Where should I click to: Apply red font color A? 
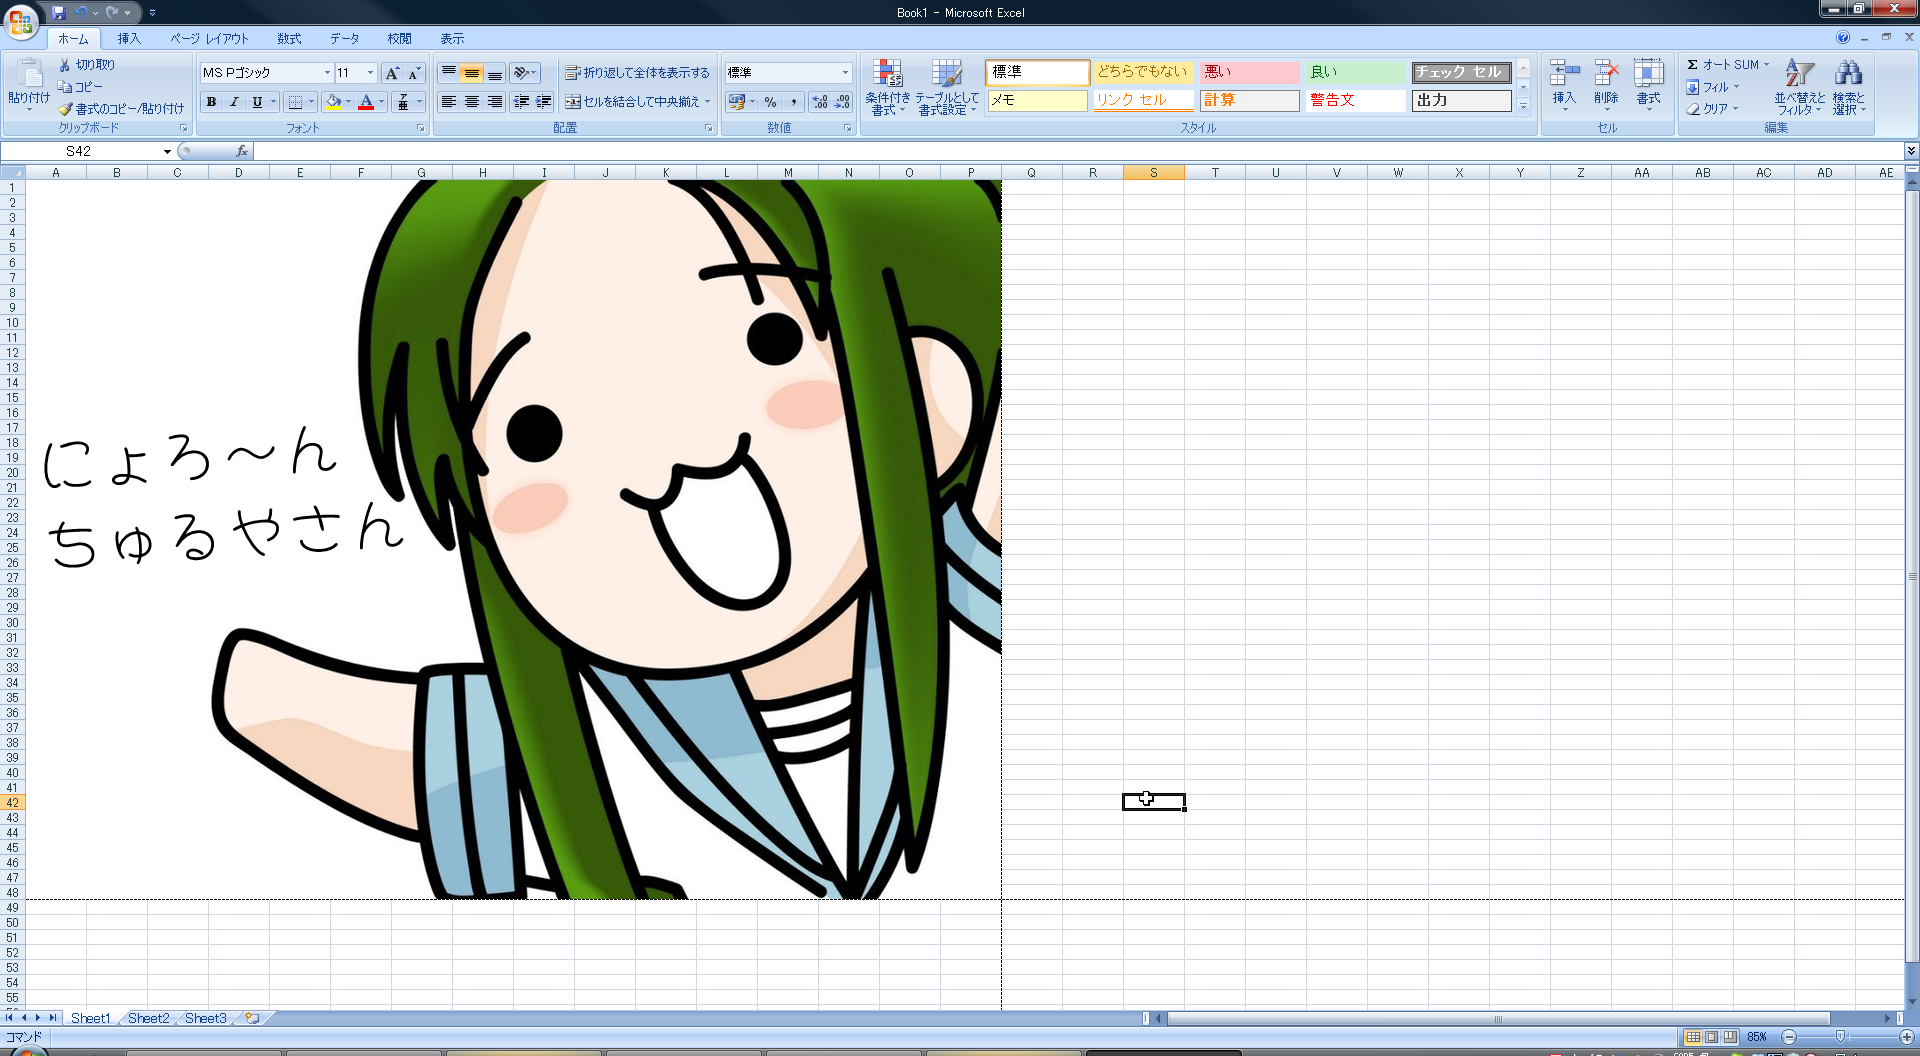pyautogui.click(x=366, y=102)
